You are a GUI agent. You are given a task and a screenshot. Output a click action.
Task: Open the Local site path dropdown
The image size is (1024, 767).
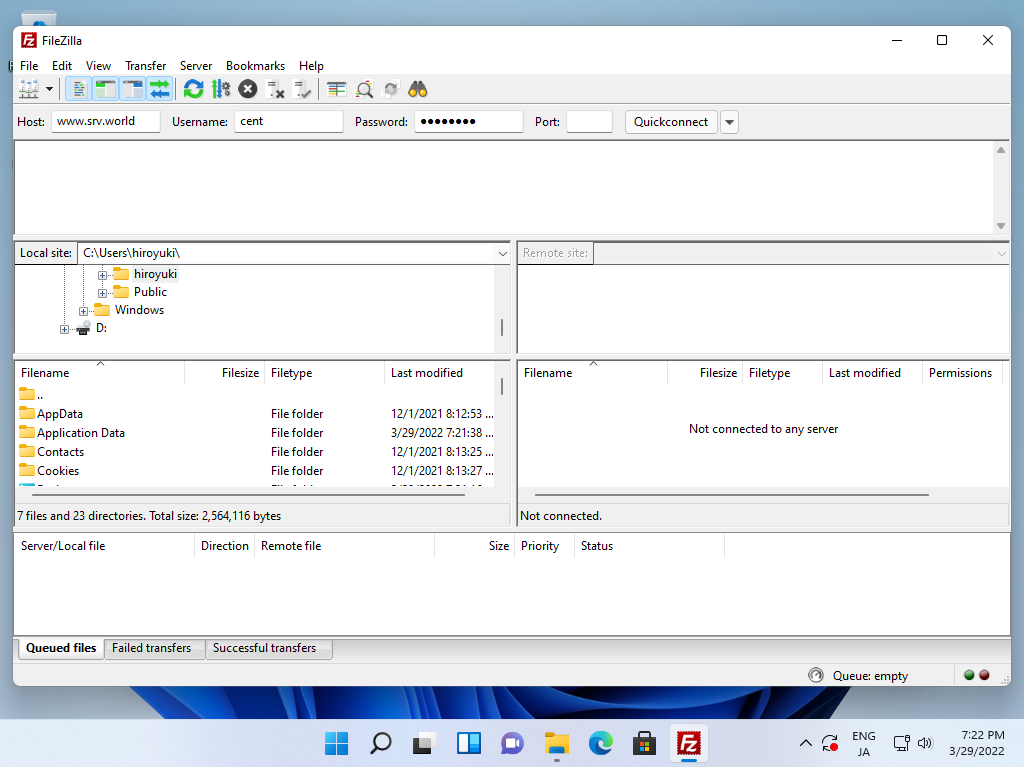502,253
